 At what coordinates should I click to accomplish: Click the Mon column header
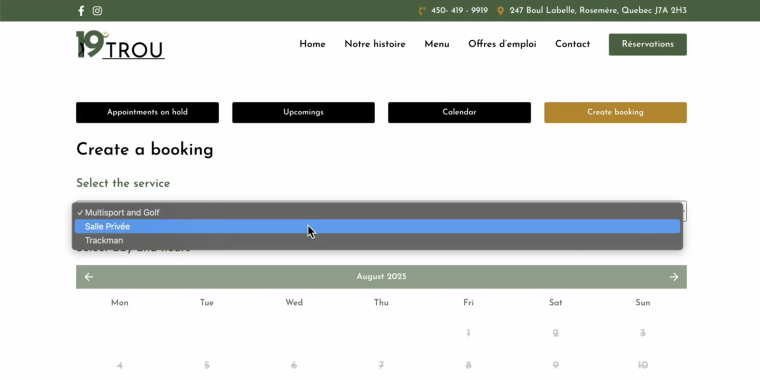coord(120,303)
